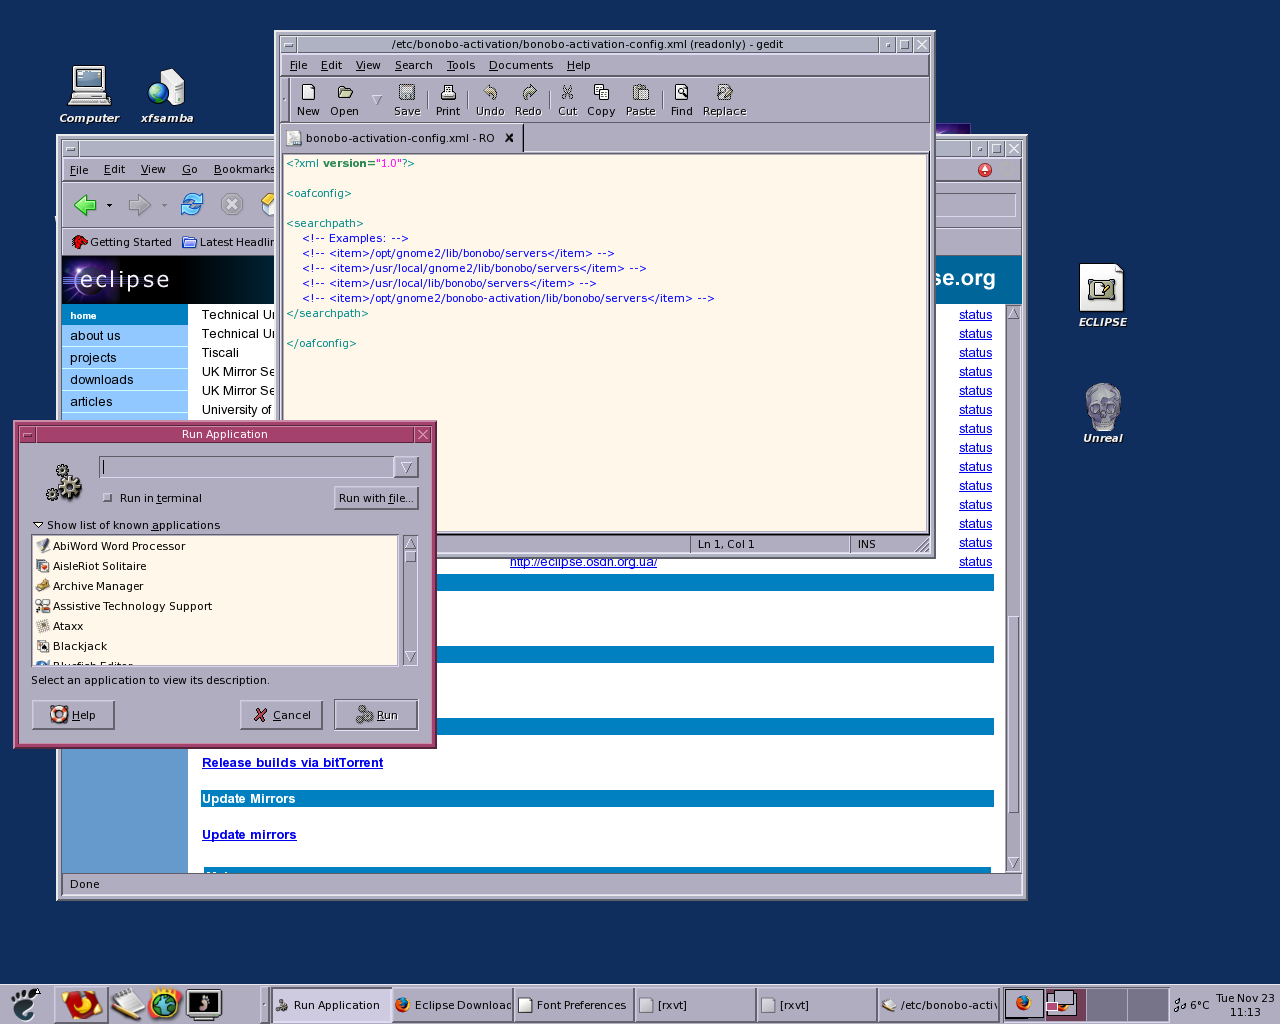The width and height of the screenshot is (1280, 1024).
Task: Click the Paste icon in gedit toolbar
Action: point(641,93)
